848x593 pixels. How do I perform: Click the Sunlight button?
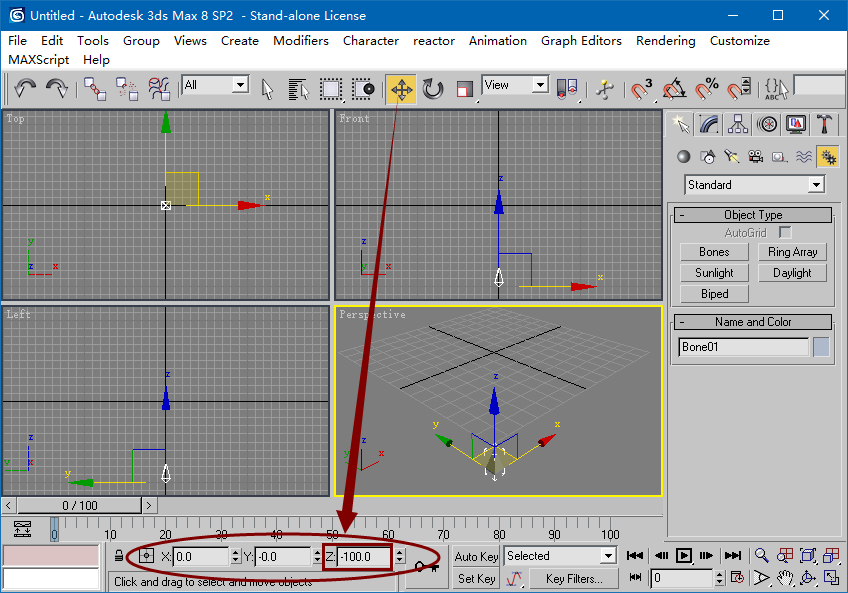tap(714, 273)
